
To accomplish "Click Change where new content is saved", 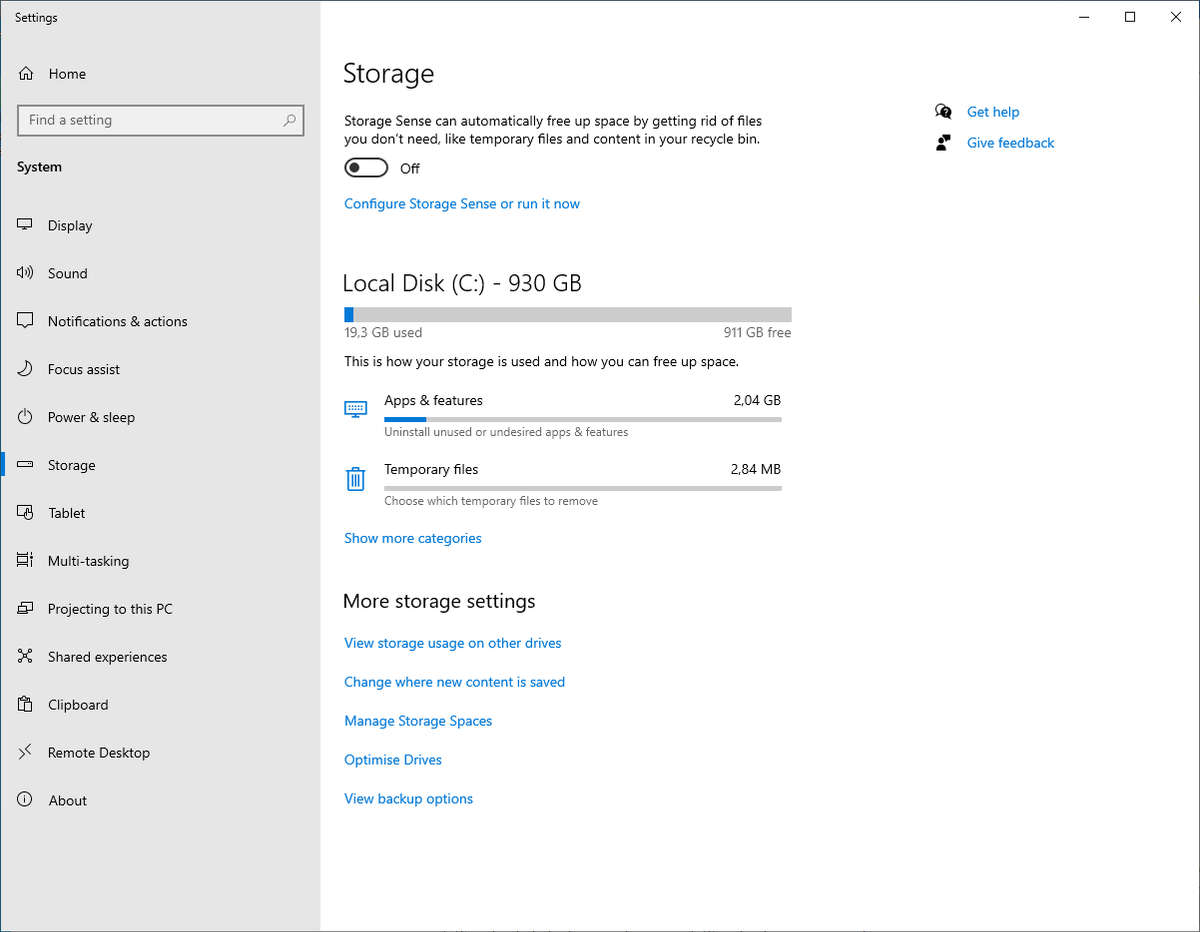I will (454, 682).
